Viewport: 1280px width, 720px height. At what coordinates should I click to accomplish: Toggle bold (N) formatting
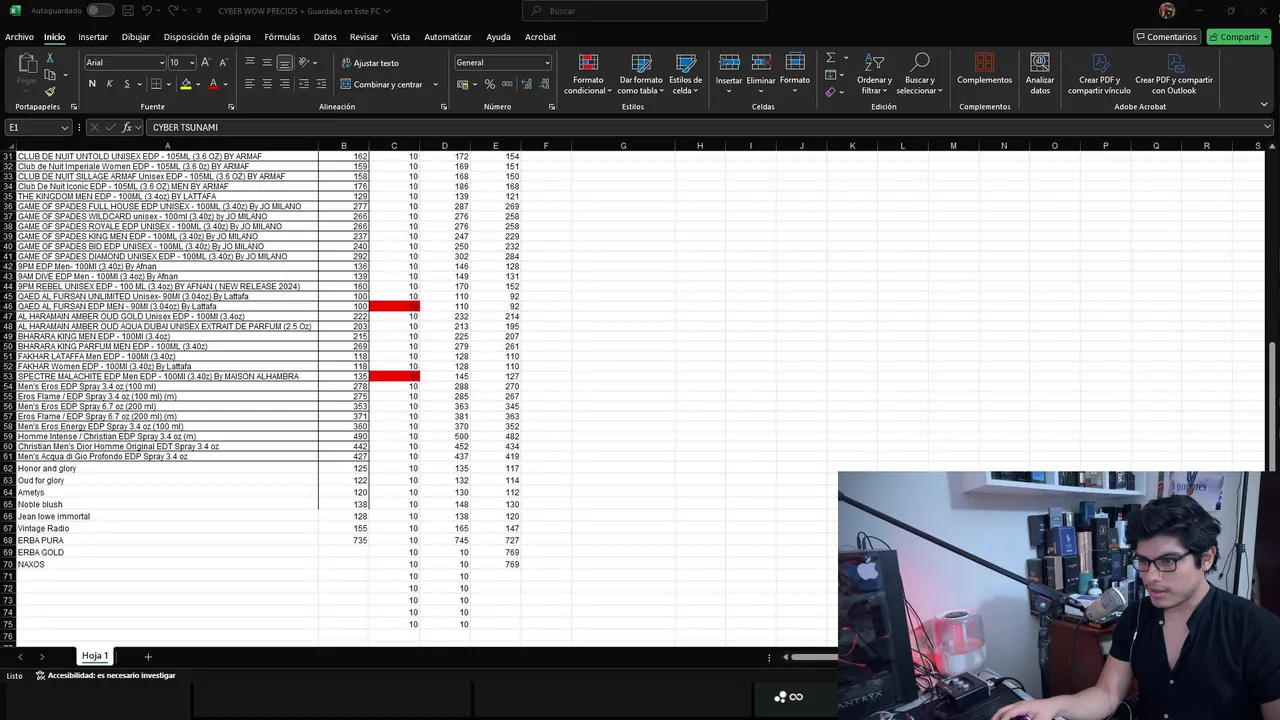point(92,84)
